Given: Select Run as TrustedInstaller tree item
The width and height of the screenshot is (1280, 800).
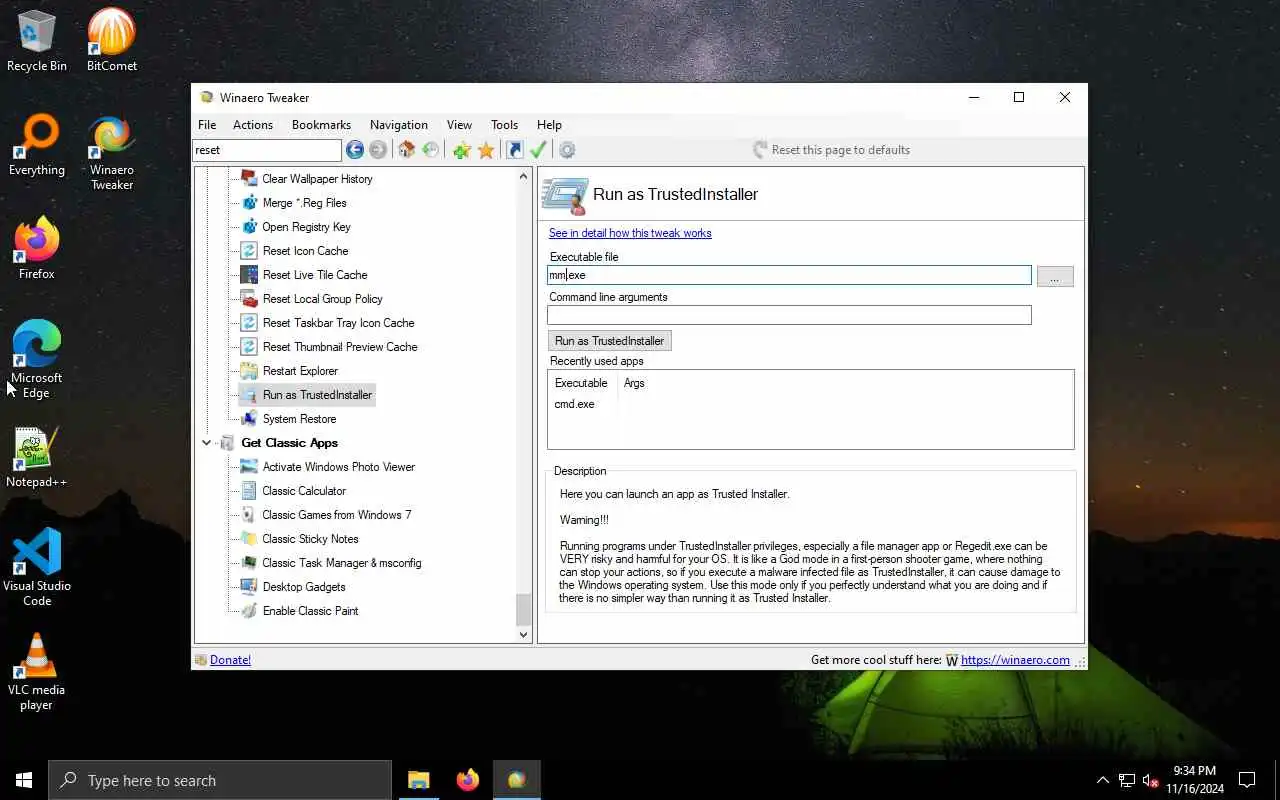Looking at the screenshot, I should point(317,395).
